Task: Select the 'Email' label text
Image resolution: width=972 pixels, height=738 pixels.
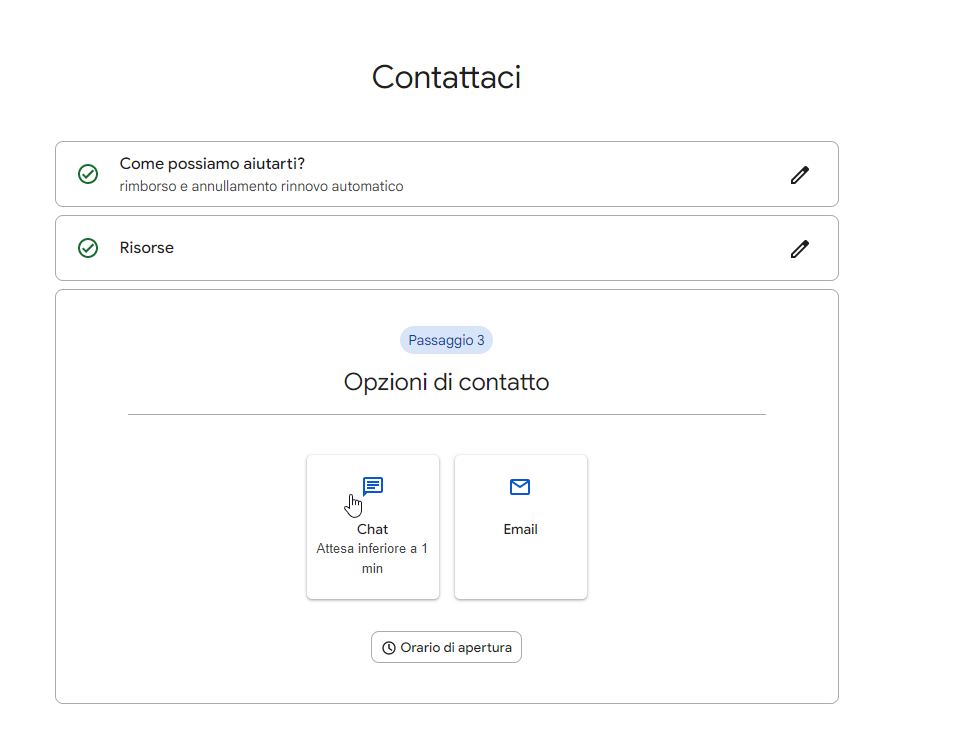Action: (520, 529)
